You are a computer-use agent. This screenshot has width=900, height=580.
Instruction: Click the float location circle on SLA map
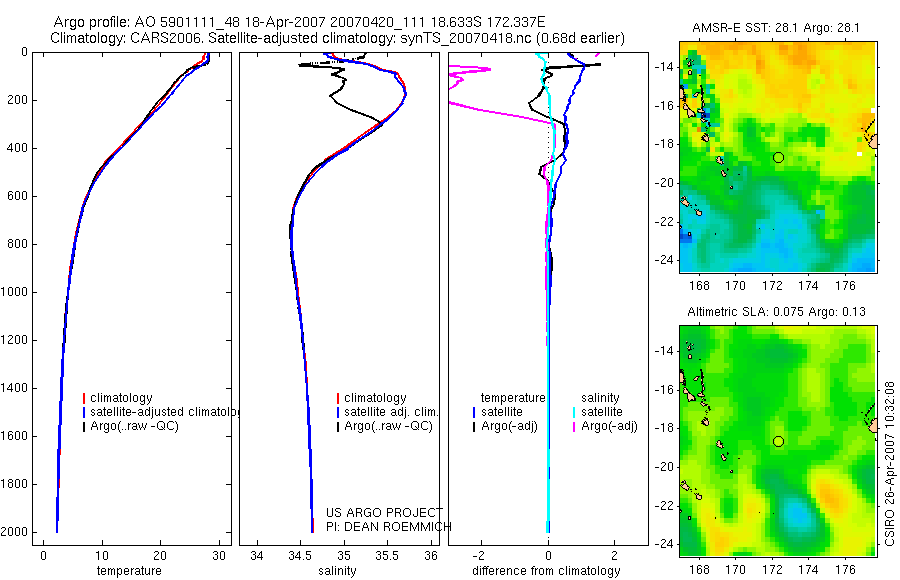click(x=778, y=441)
